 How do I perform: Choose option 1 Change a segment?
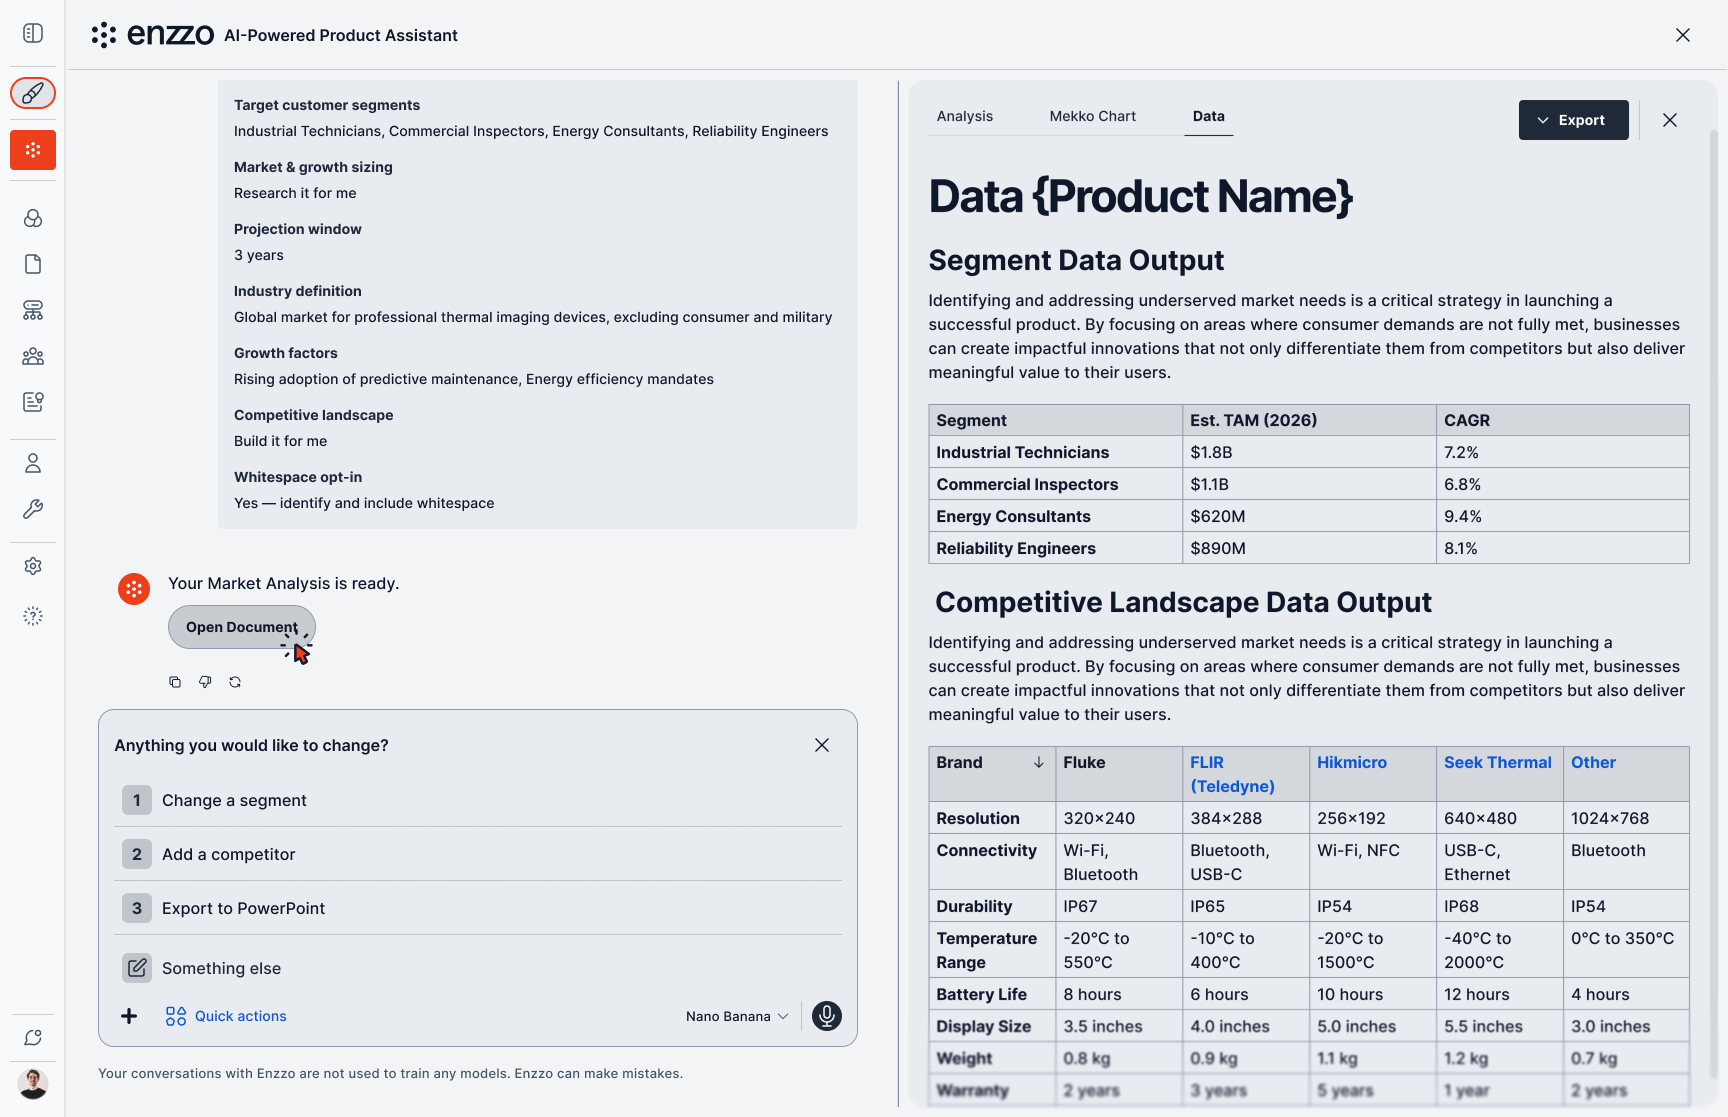[x=478, y=800]
